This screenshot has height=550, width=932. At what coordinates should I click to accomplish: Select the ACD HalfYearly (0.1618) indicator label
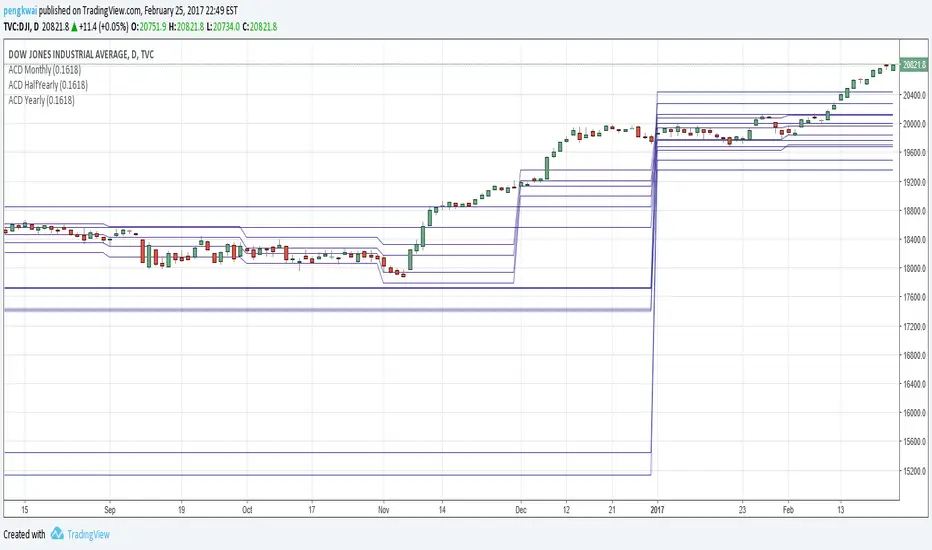48,85
